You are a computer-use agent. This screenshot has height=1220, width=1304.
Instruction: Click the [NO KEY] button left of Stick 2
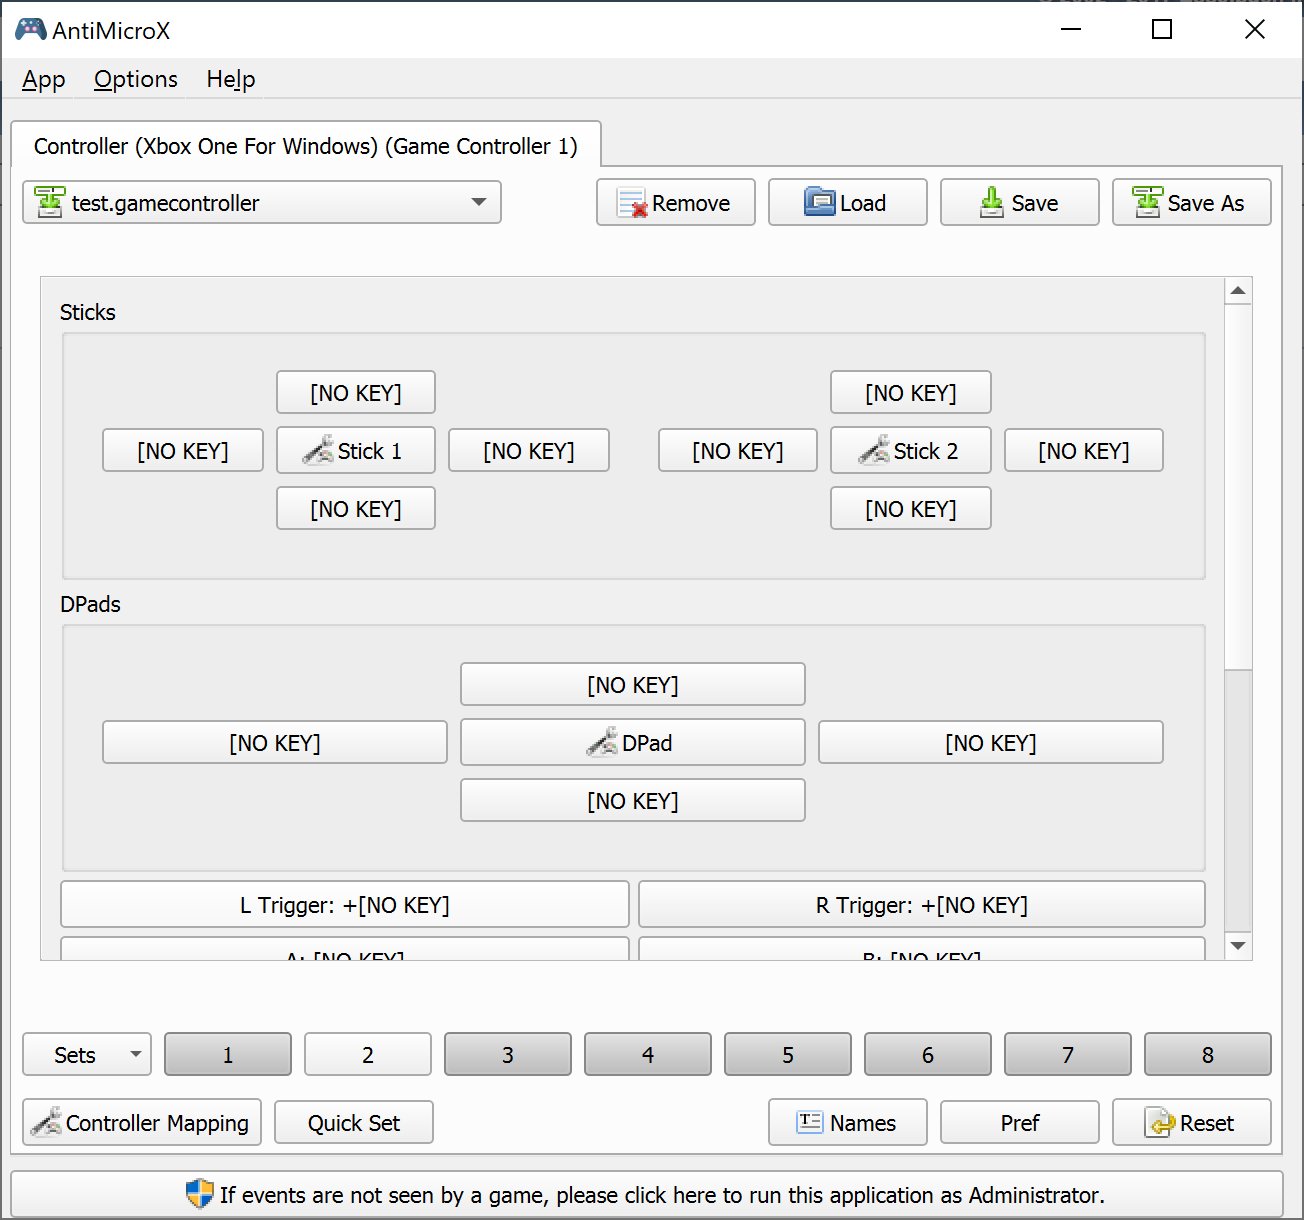click(x=738, y=451)
